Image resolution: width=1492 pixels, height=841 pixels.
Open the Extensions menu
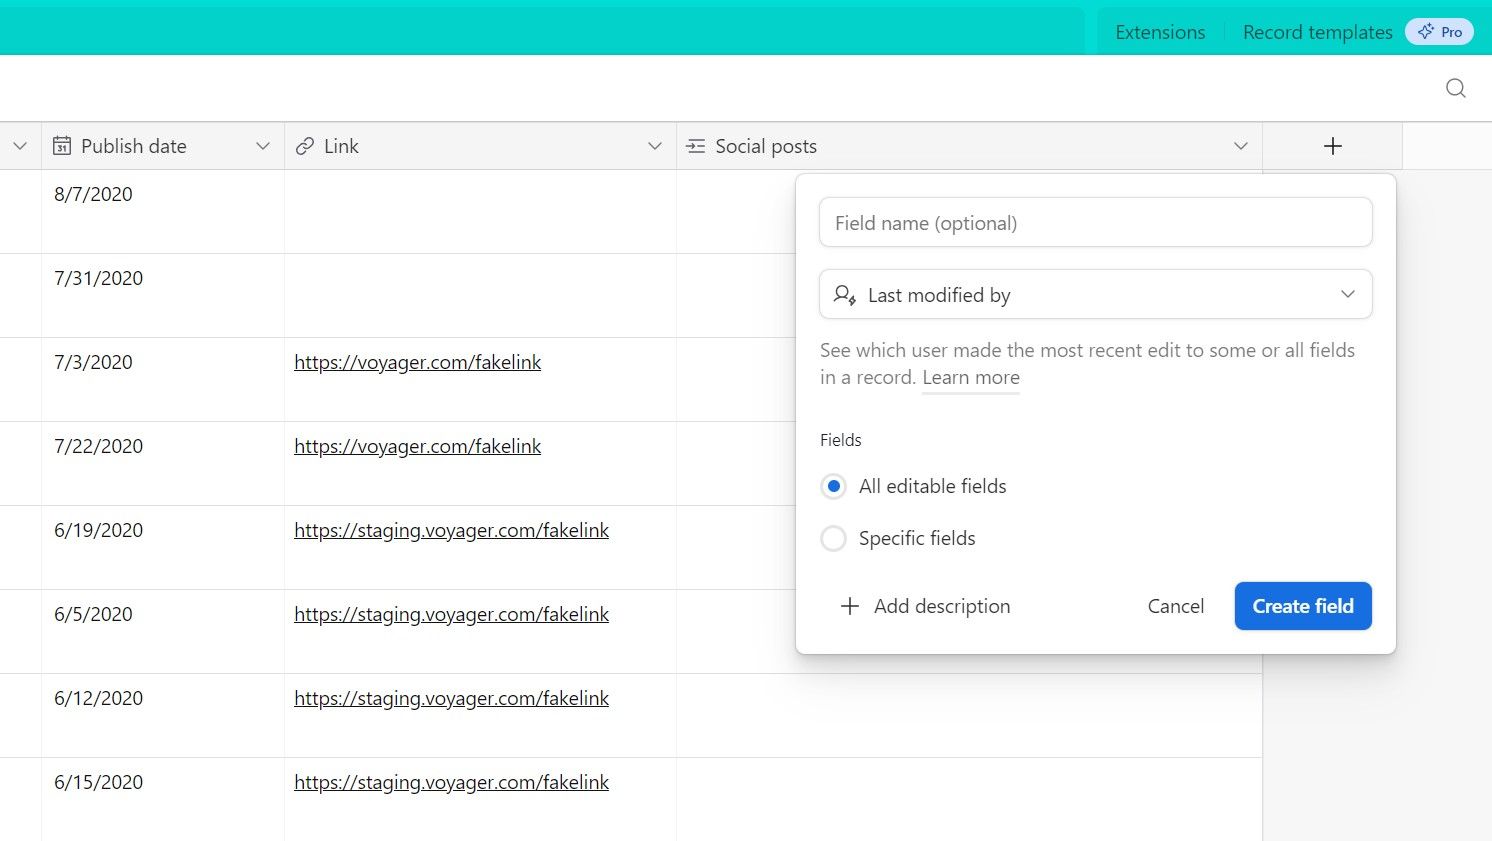tap(1159, 31)
